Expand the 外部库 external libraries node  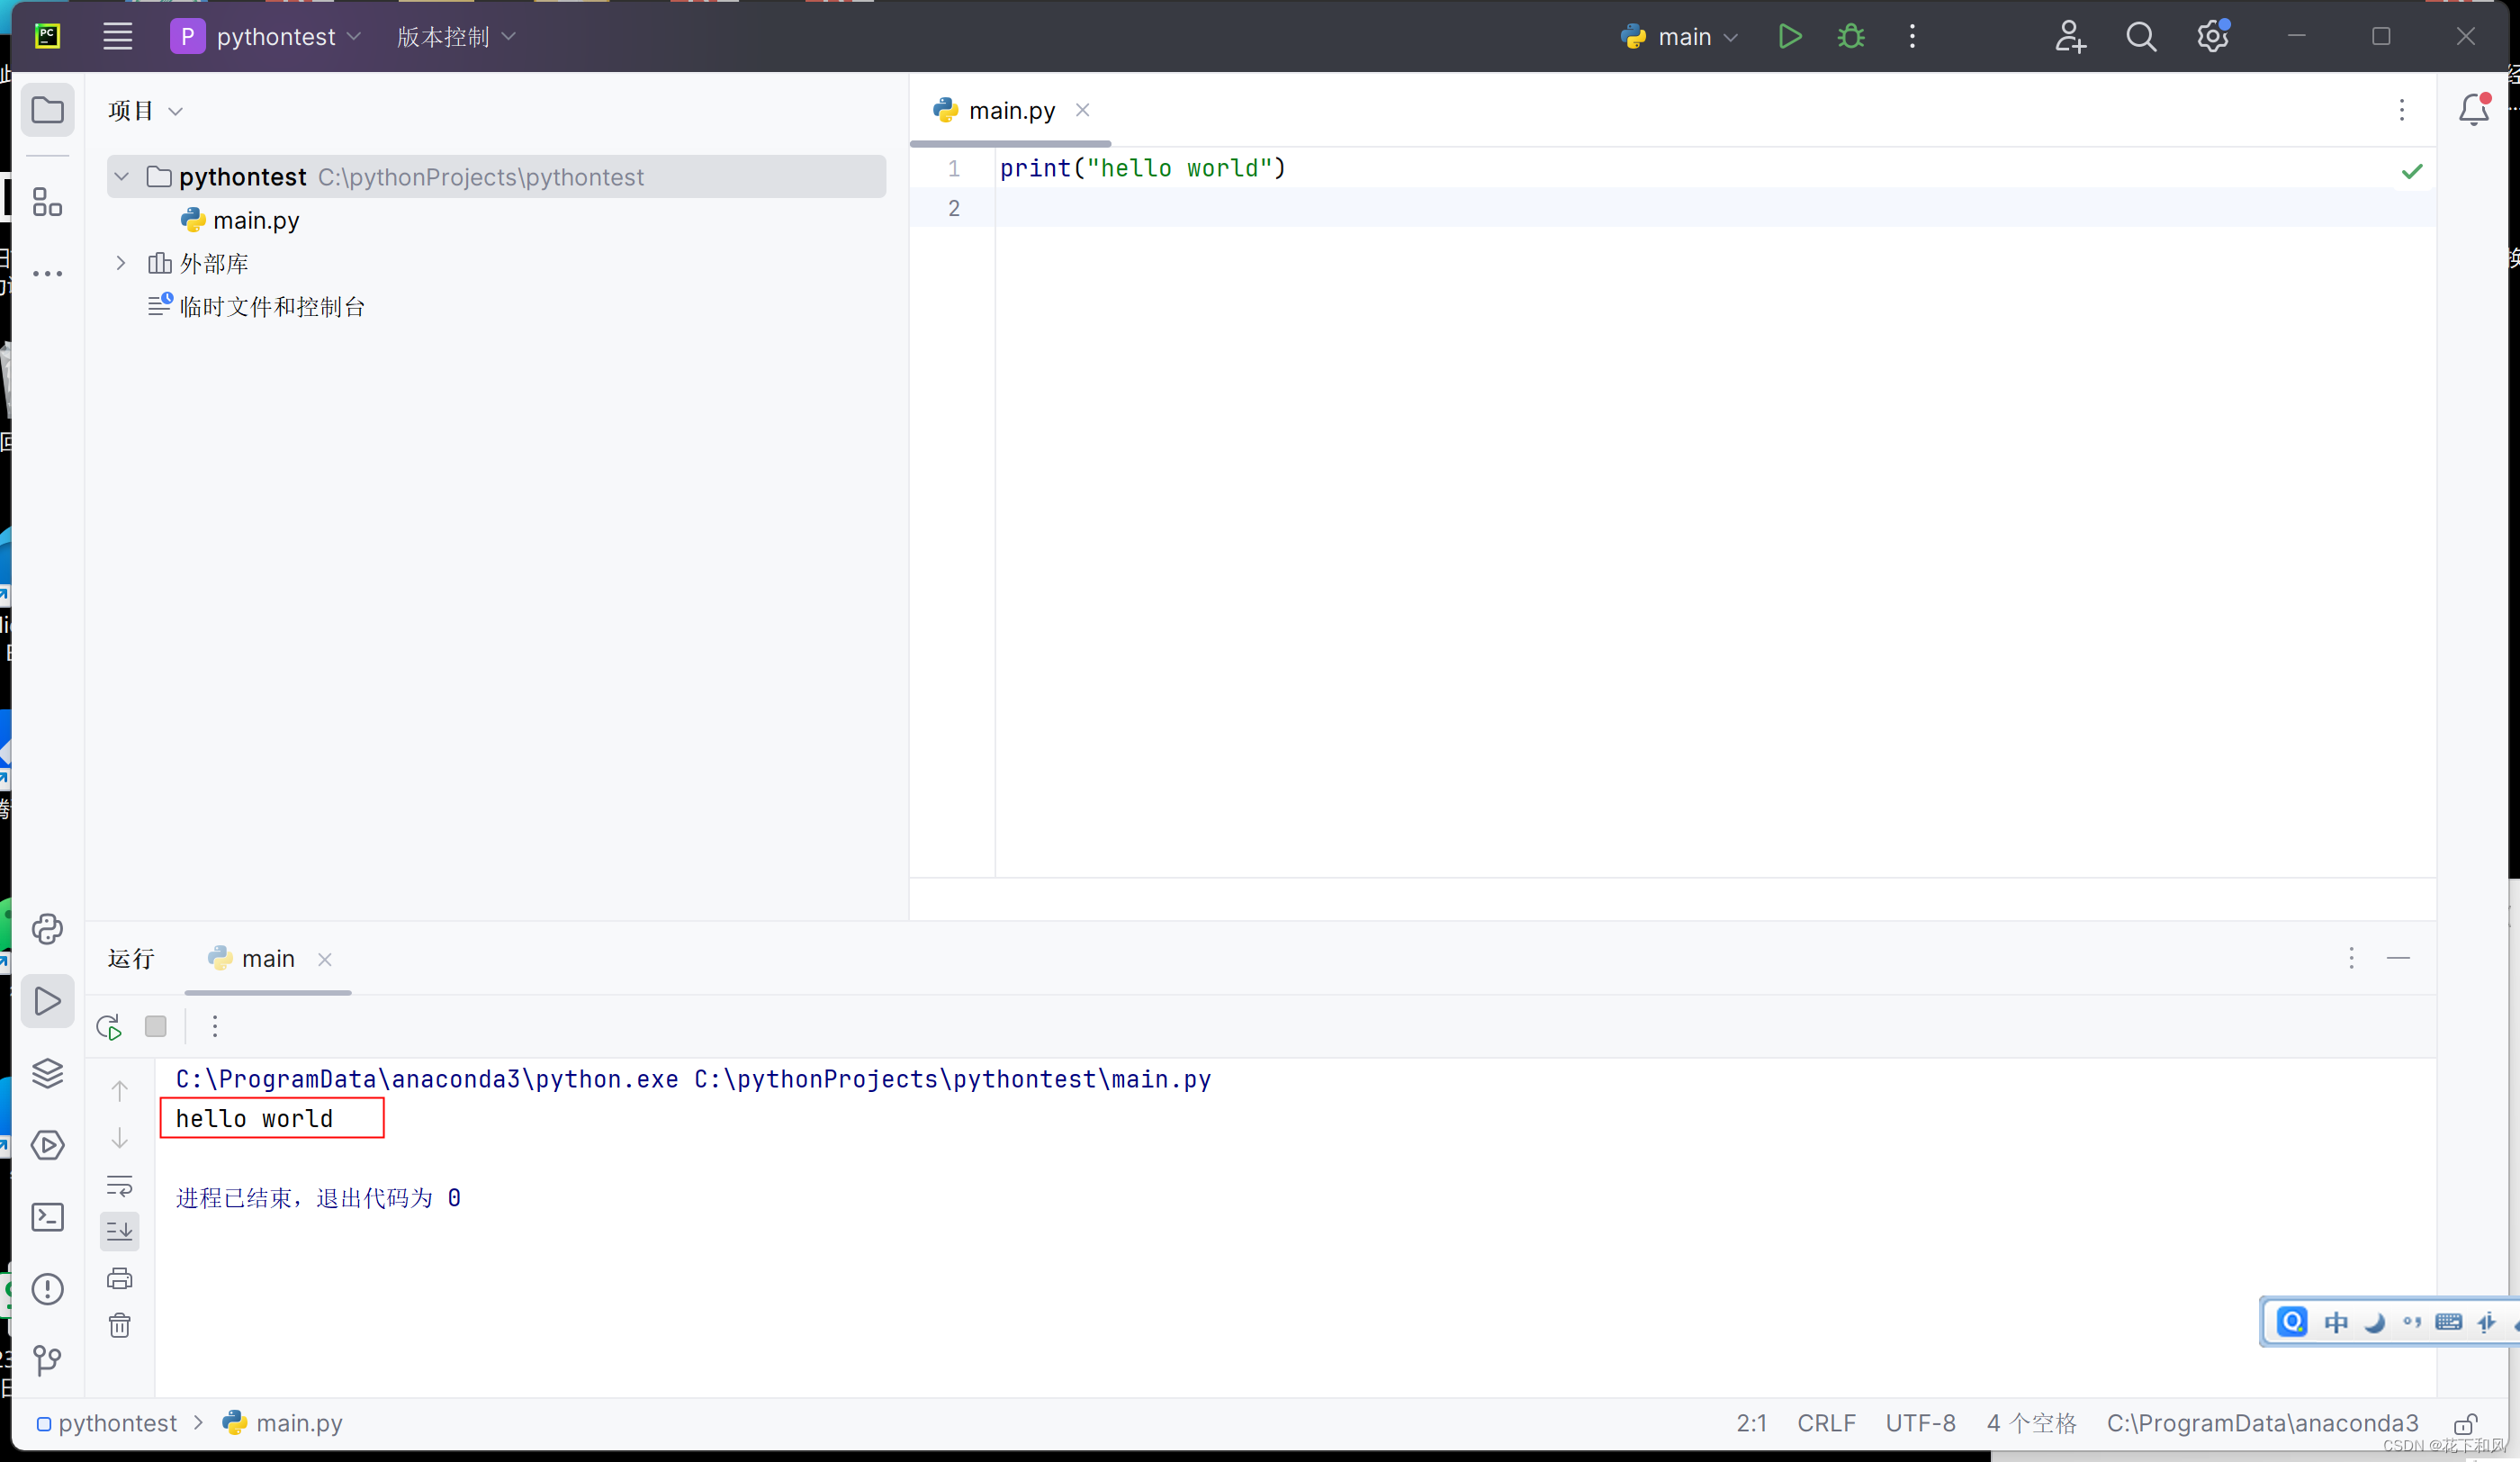tap(122, 263)
